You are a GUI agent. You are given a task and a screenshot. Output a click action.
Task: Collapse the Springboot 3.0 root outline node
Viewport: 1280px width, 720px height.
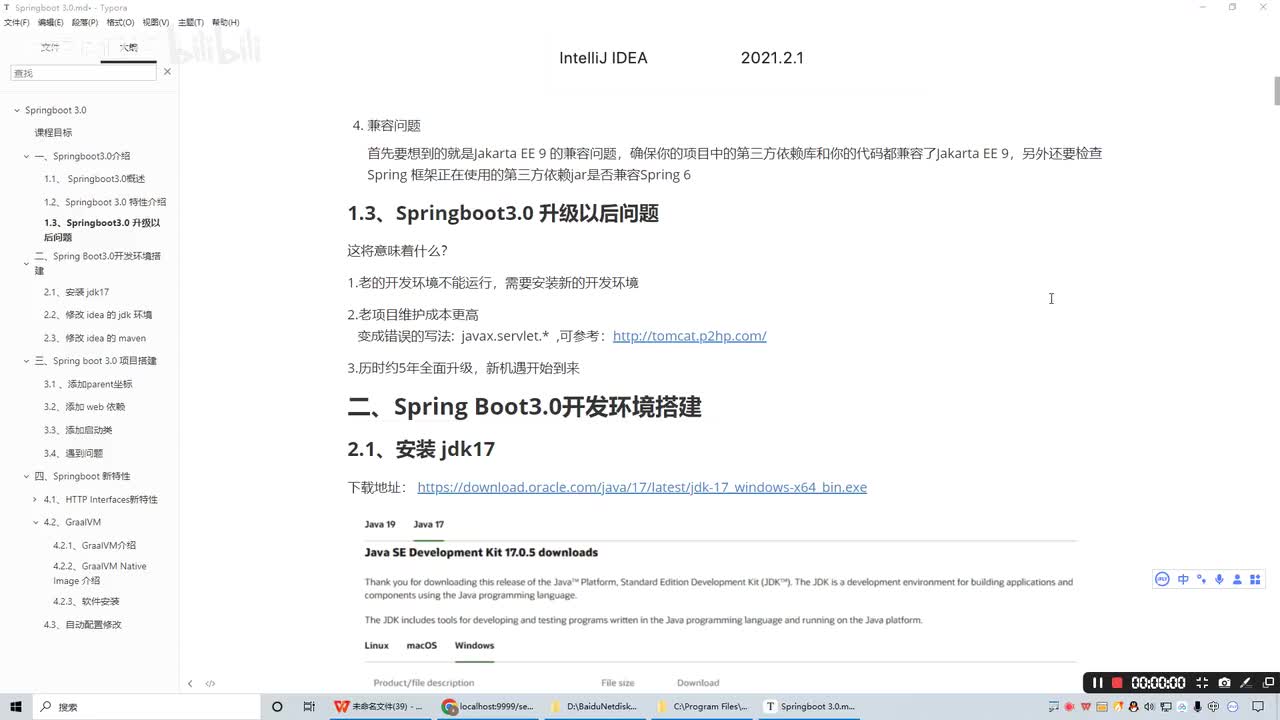pyautogui.click(x=17, y=110)
